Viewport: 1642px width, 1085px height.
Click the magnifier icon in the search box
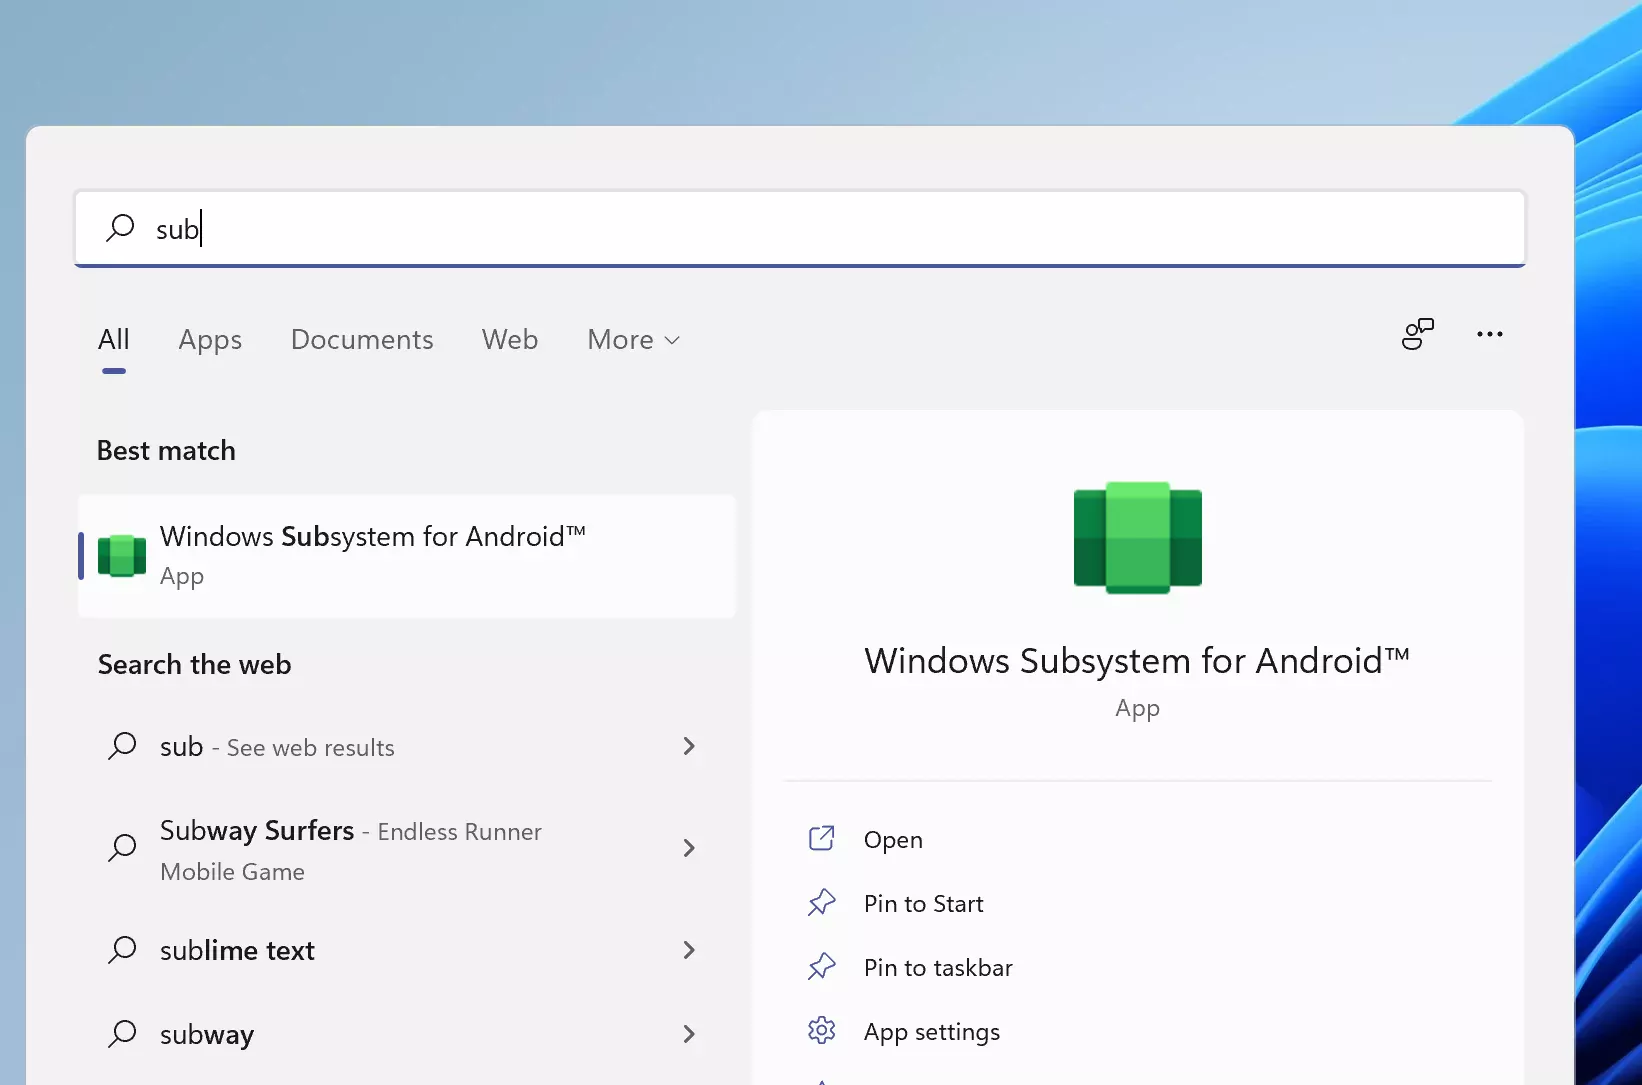(120, 228)
